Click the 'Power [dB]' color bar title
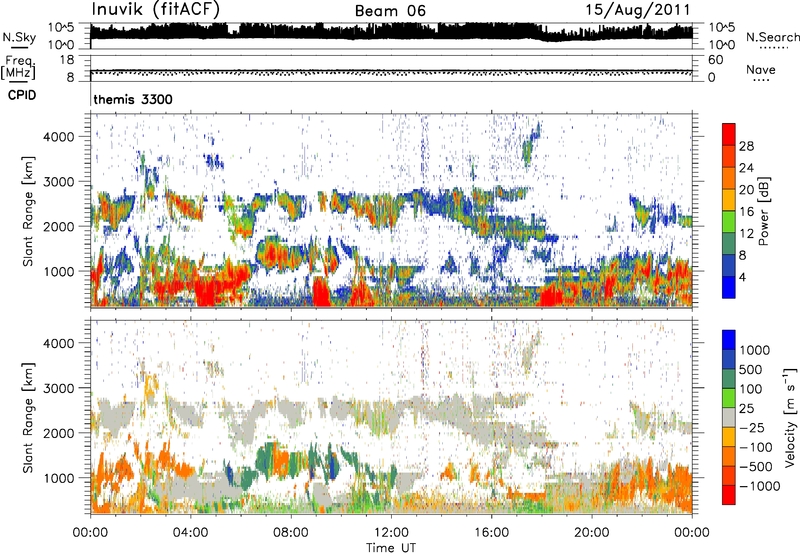The width and height of the screenshot is (800, 554). [763, 211]
